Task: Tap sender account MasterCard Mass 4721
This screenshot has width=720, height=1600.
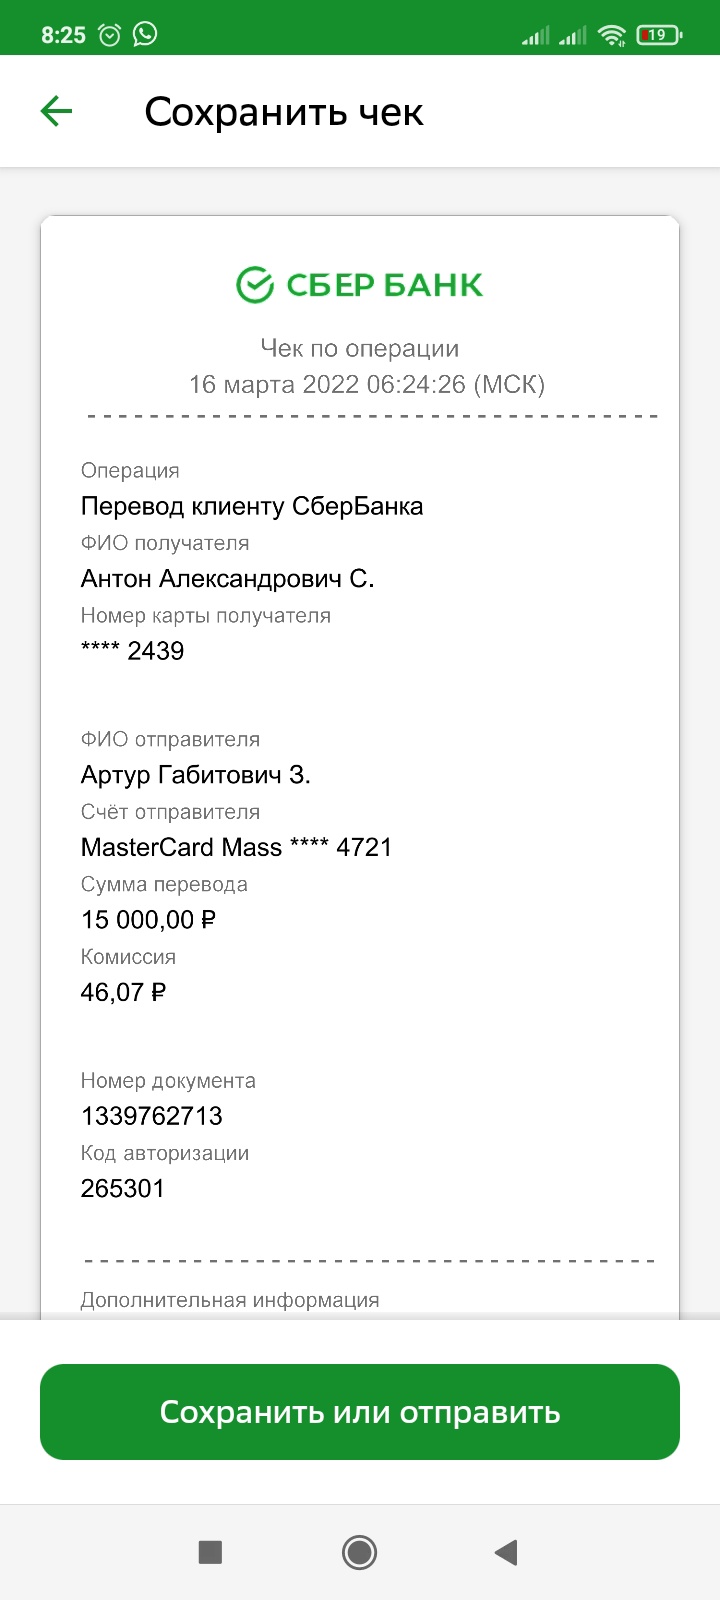Action: click(236, 847)
